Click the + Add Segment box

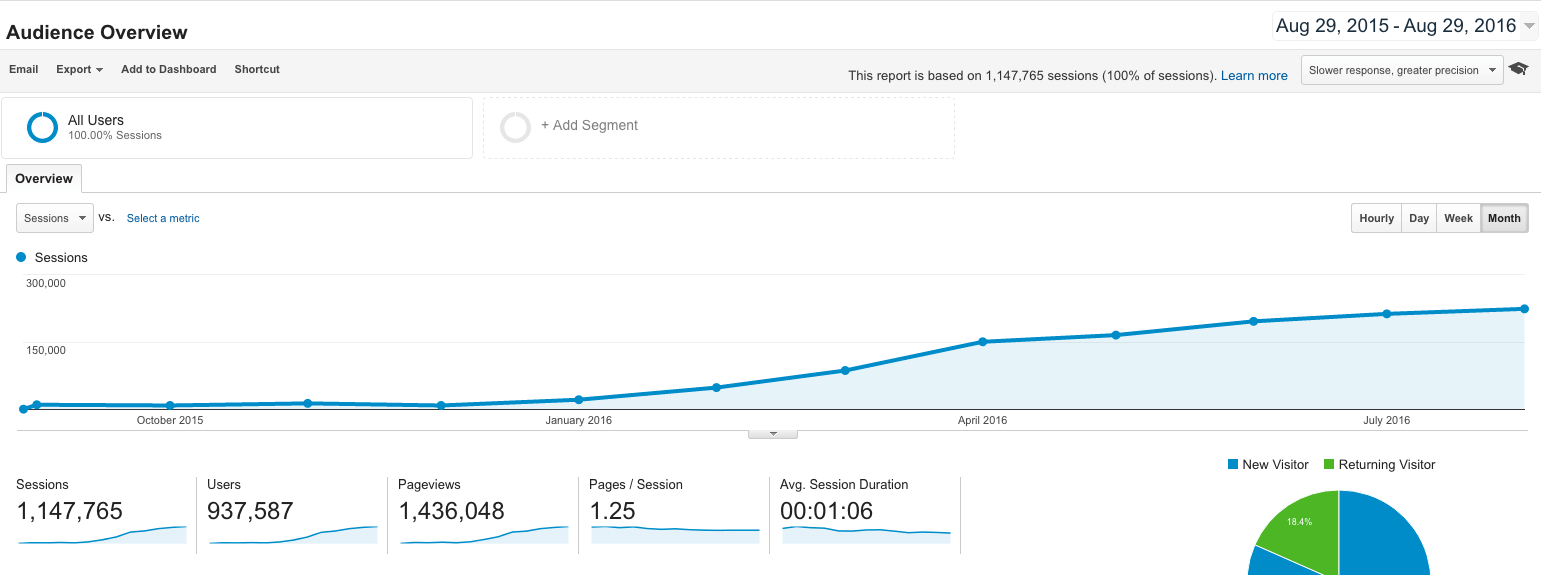pyautogui.click(x=719, y=127)
